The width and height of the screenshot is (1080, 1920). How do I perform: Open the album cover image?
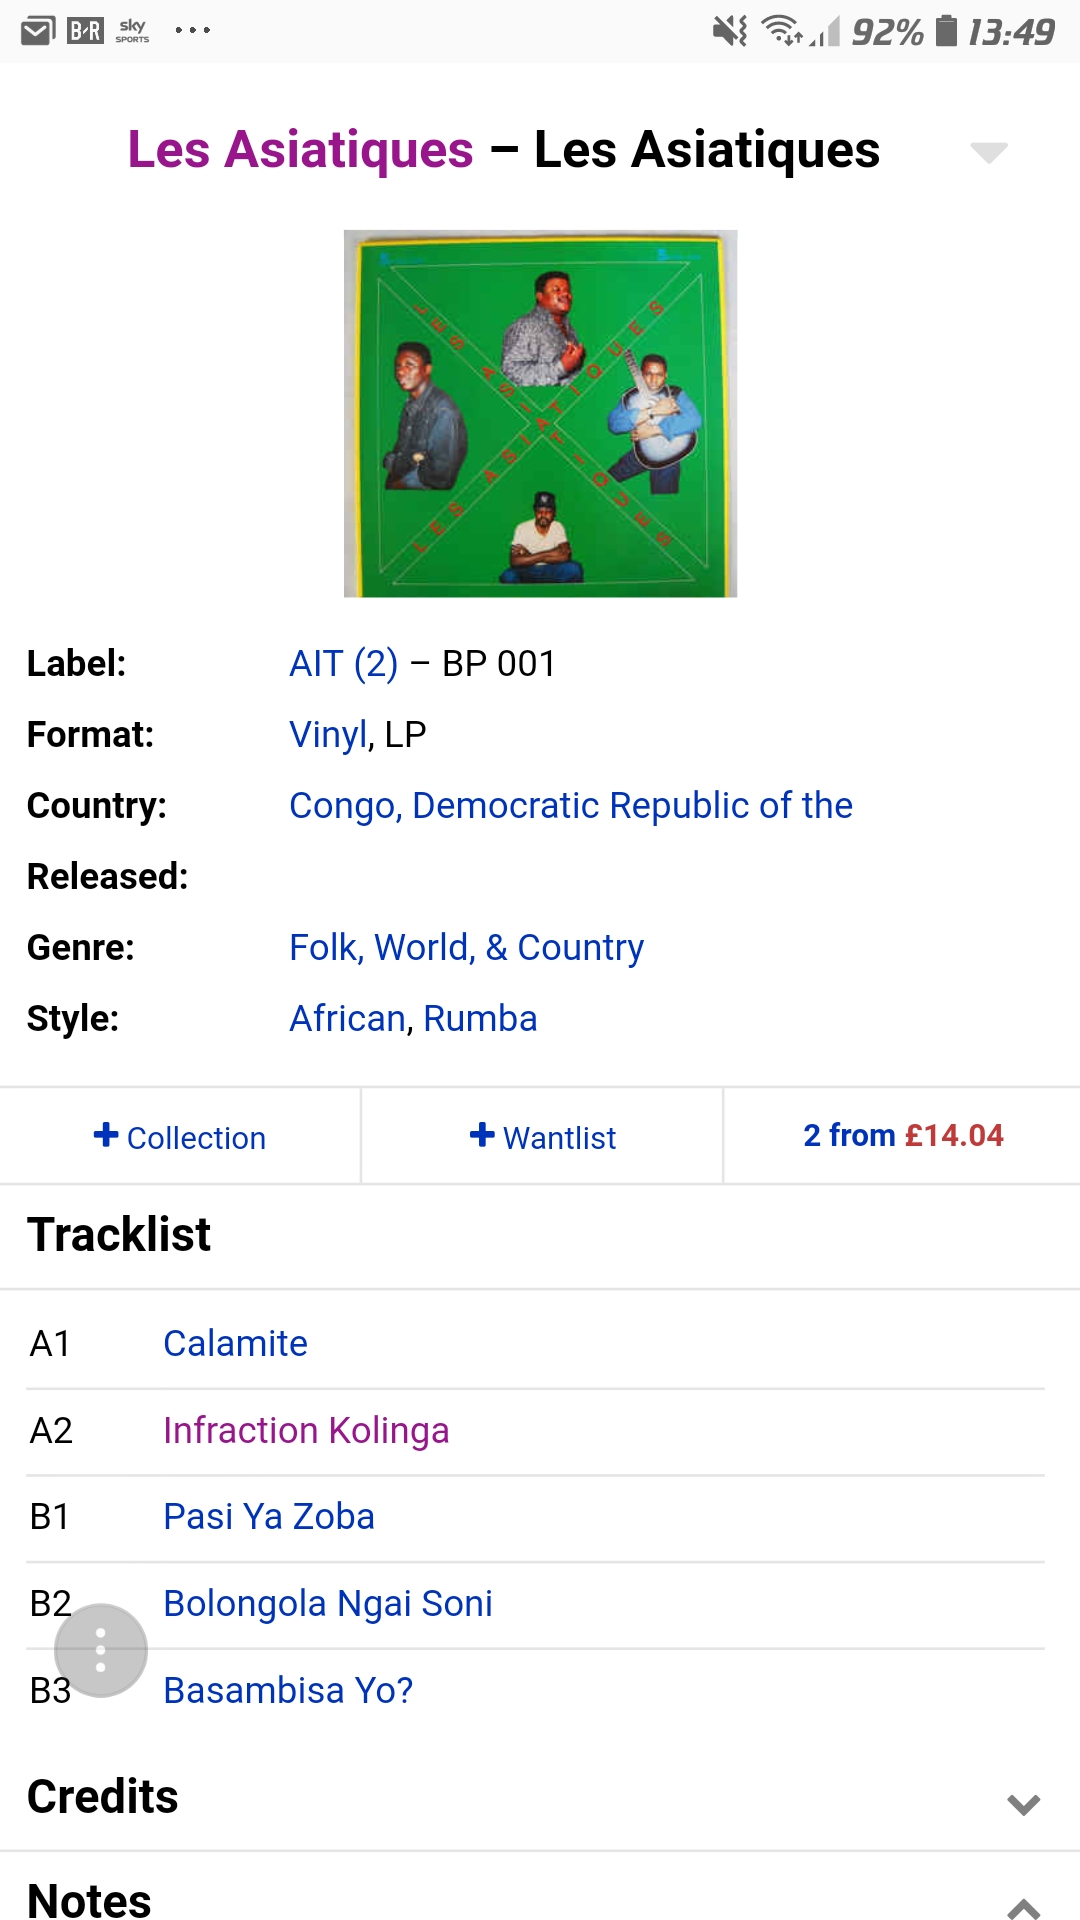[541, 414]
